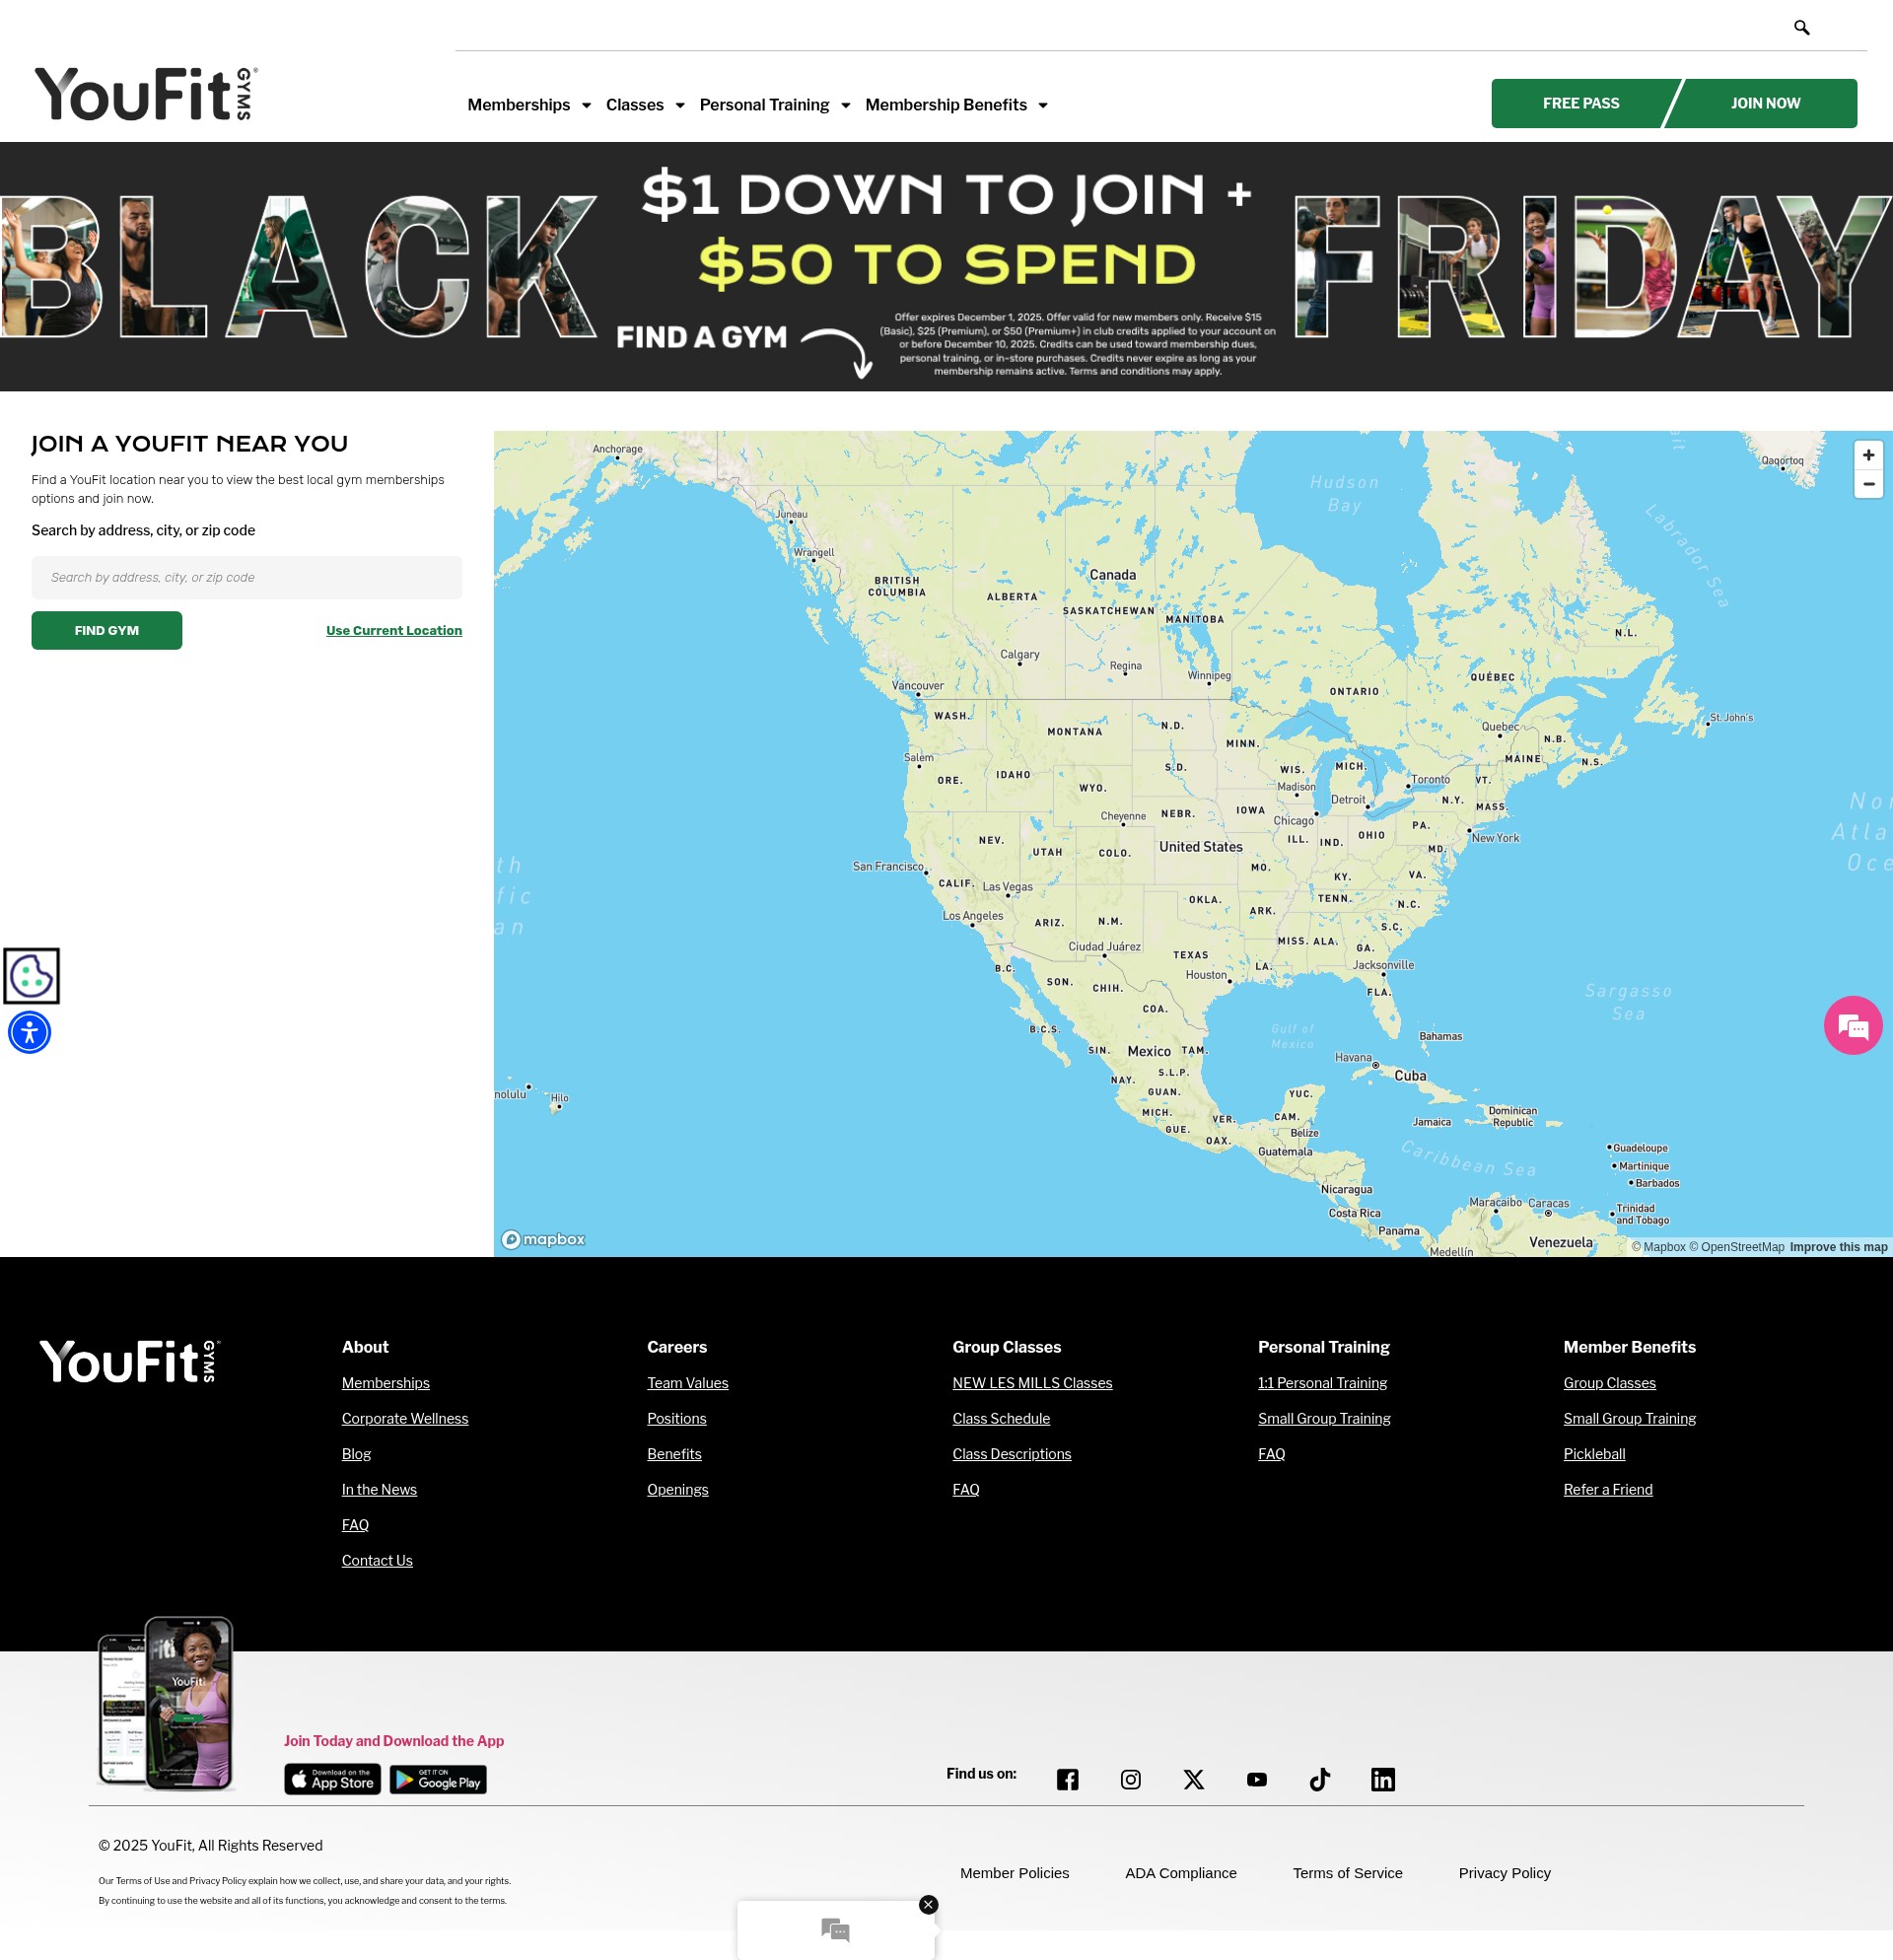Open YouFit YouTube channel
The width and height of the screenshot is (1893, 1960).
click(1256, 1779)
